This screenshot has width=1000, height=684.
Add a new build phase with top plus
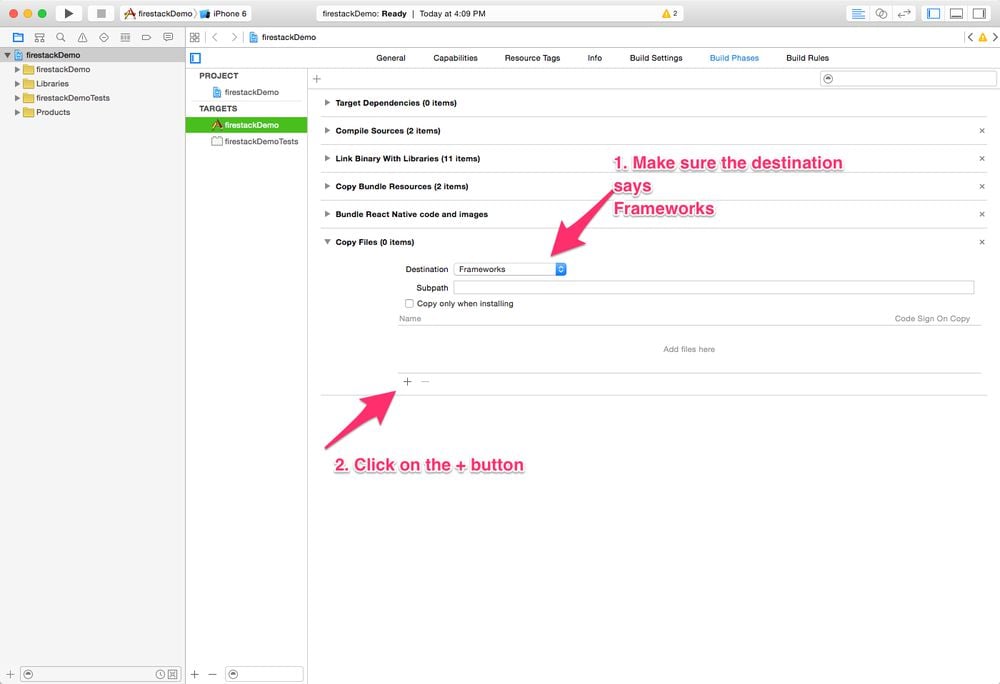tap(317, 79)
